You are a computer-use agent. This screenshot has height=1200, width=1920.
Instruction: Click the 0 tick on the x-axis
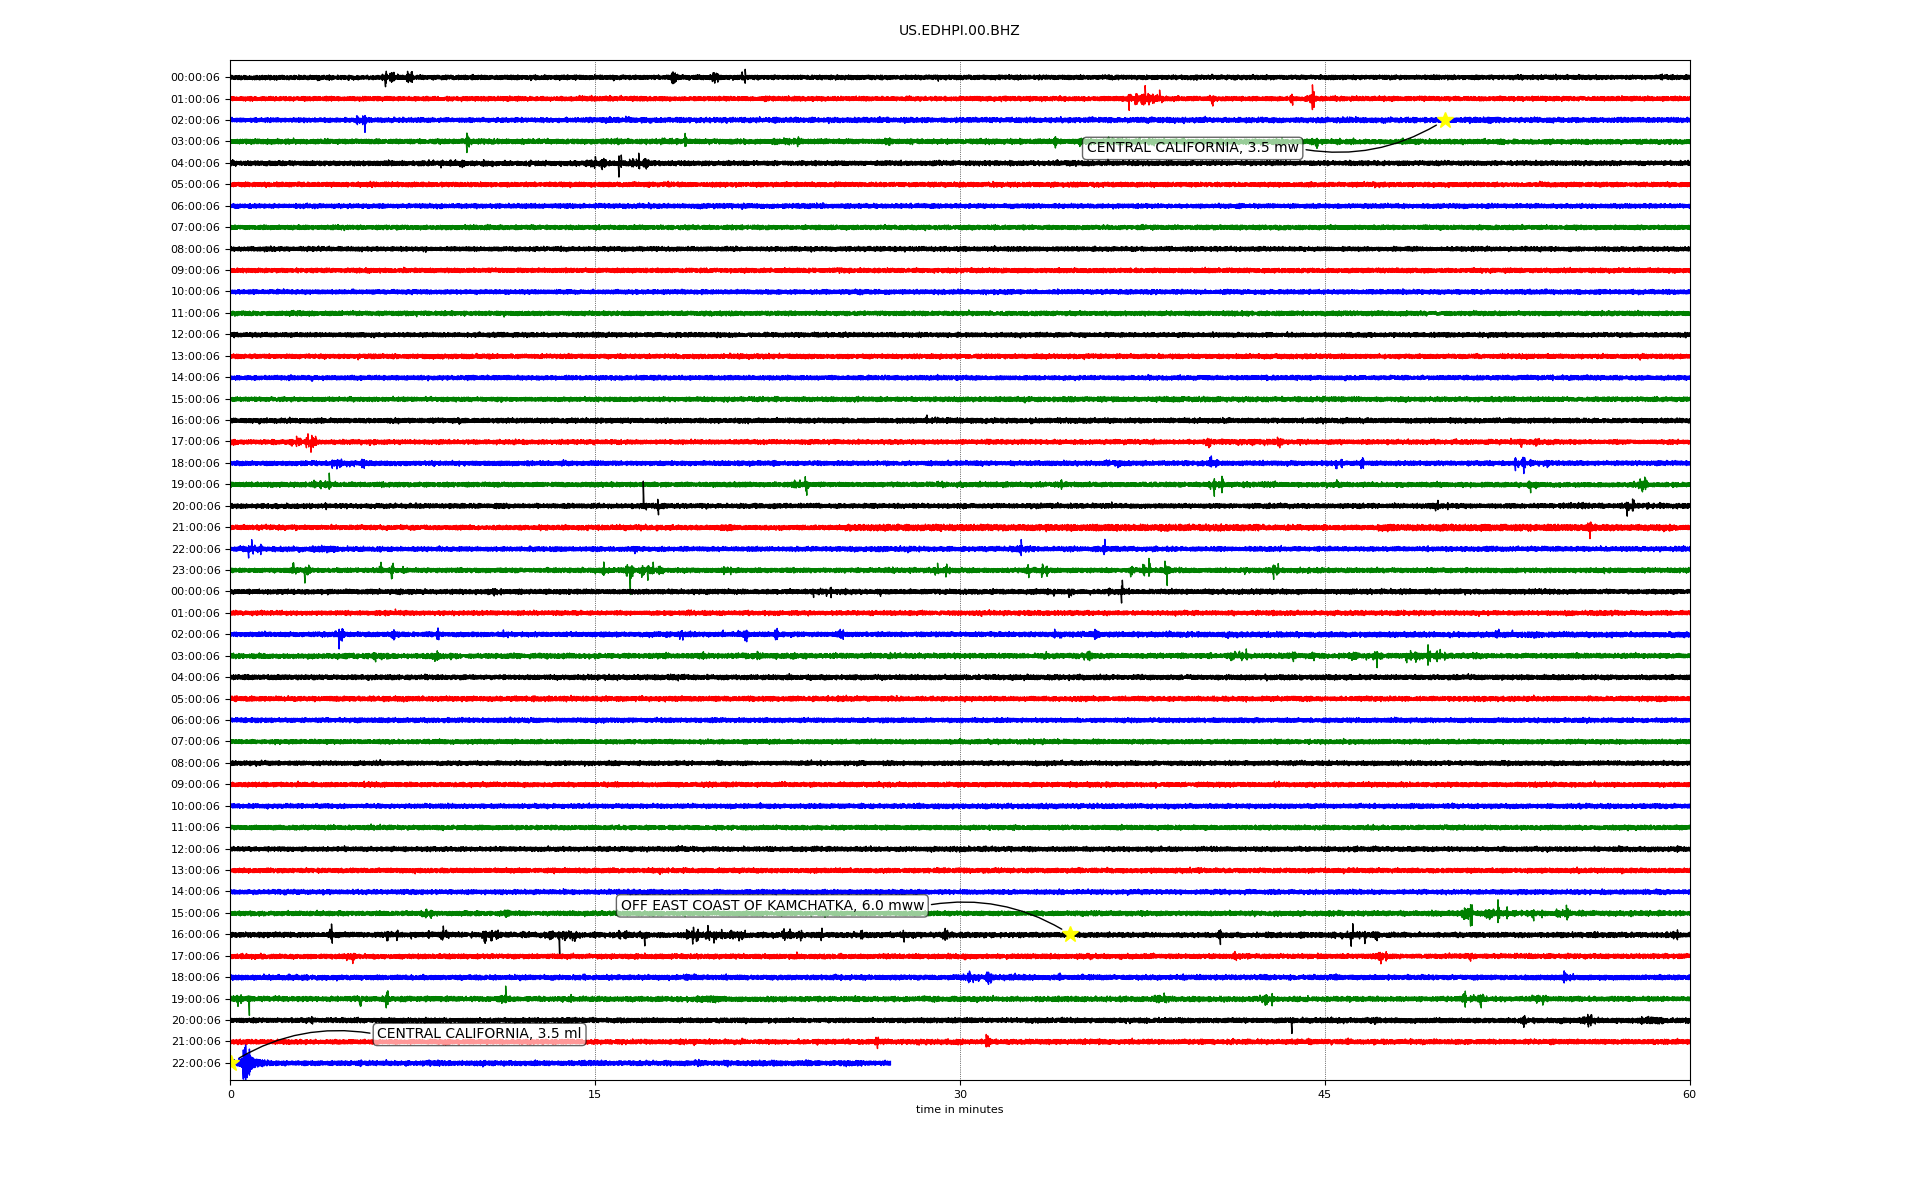click(231, 1094)
